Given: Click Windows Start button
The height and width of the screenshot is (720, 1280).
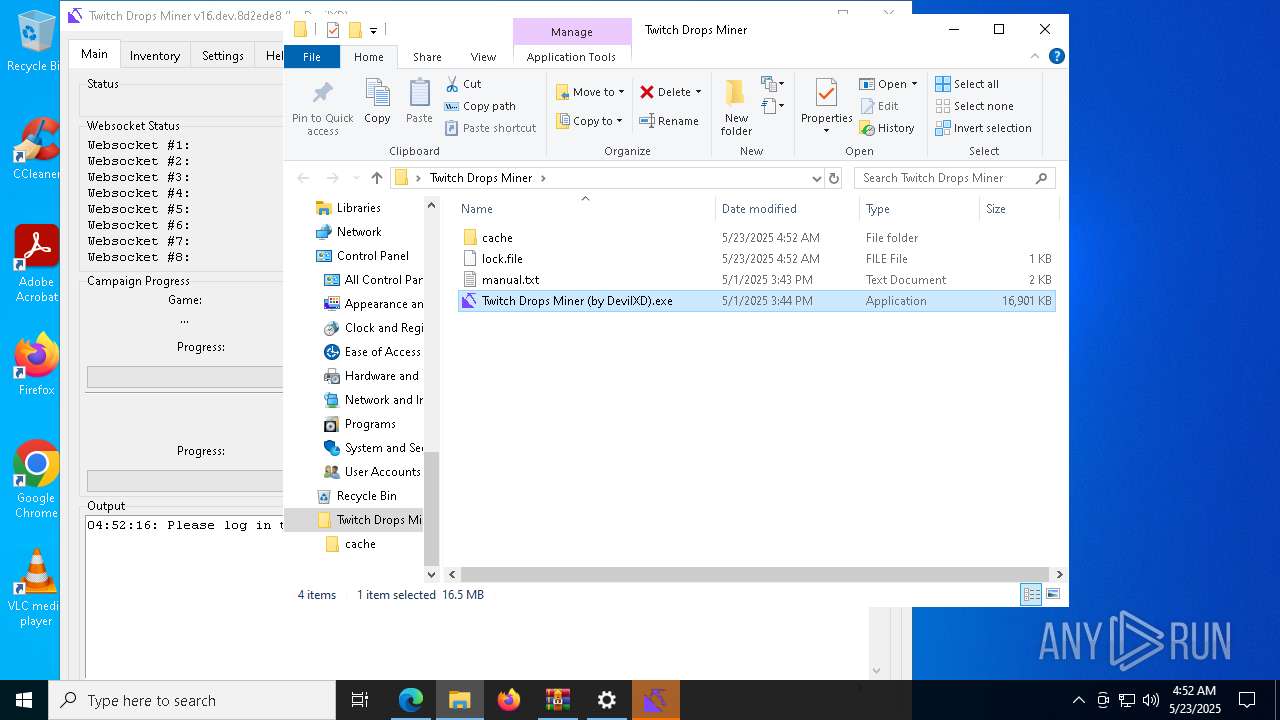Looking at the screenshot, I should tap(24, 700).
